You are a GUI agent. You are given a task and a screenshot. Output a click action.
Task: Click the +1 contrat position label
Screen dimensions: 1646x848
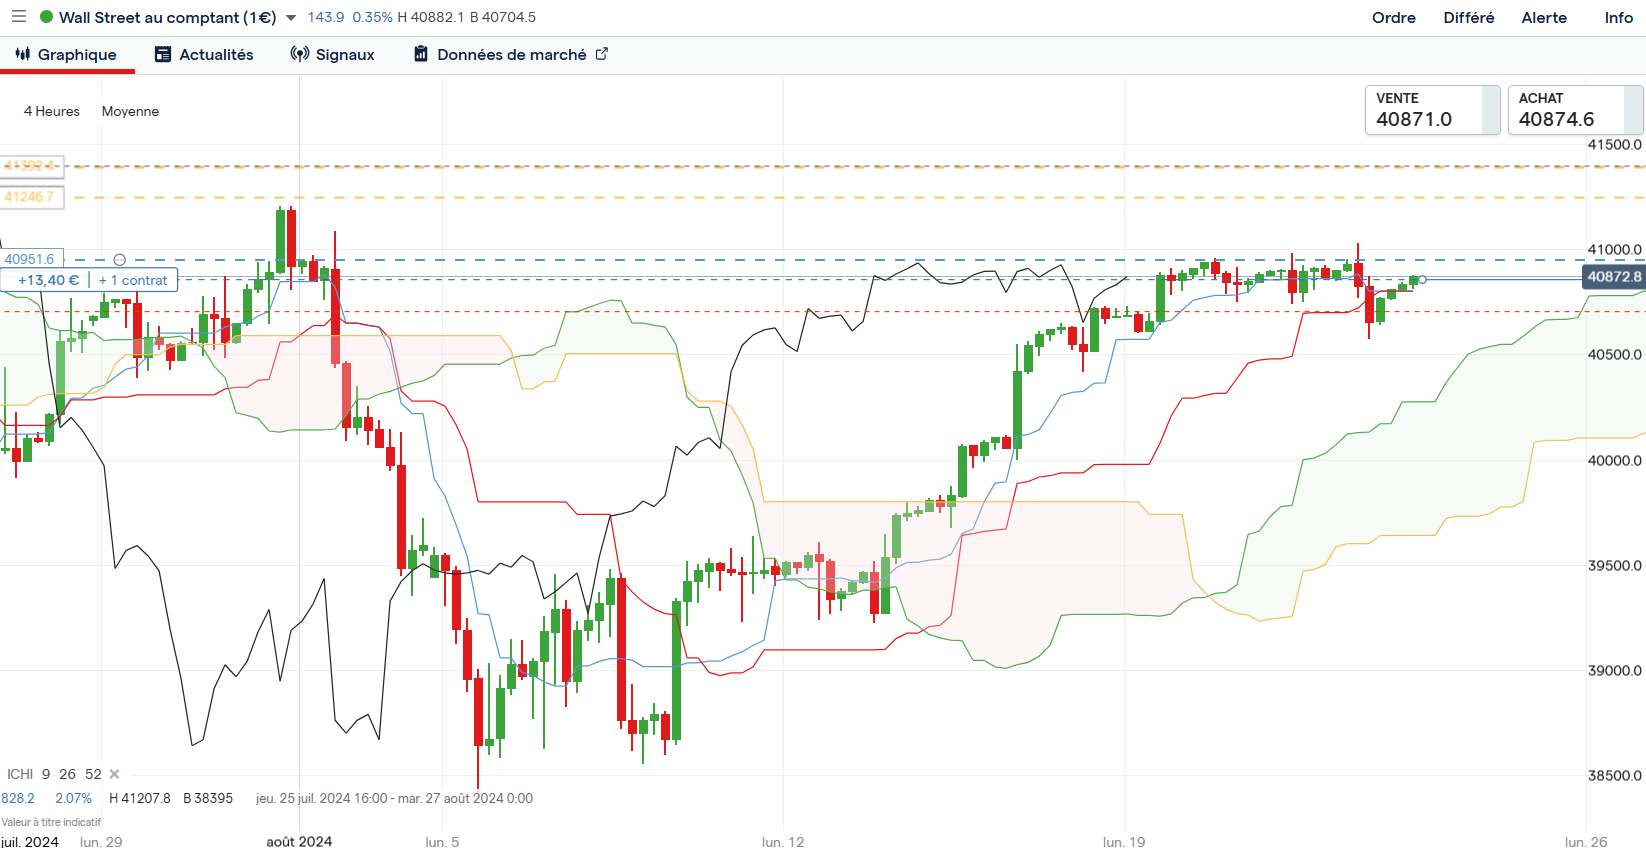click(134, 280)
